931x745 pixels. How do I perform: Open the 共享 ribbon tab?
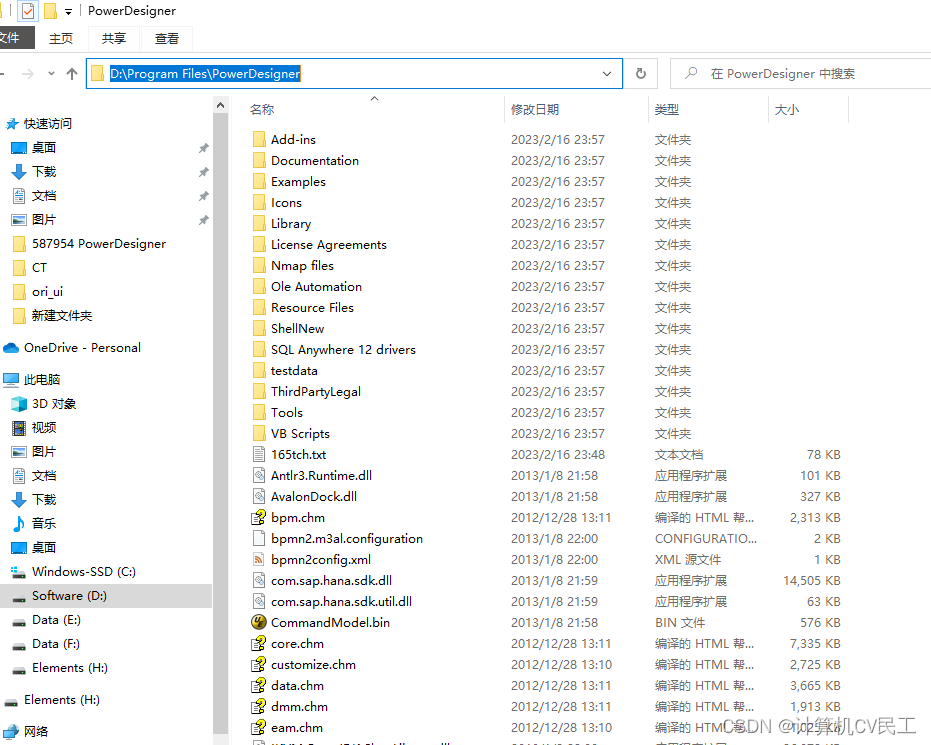coord(113,39)
